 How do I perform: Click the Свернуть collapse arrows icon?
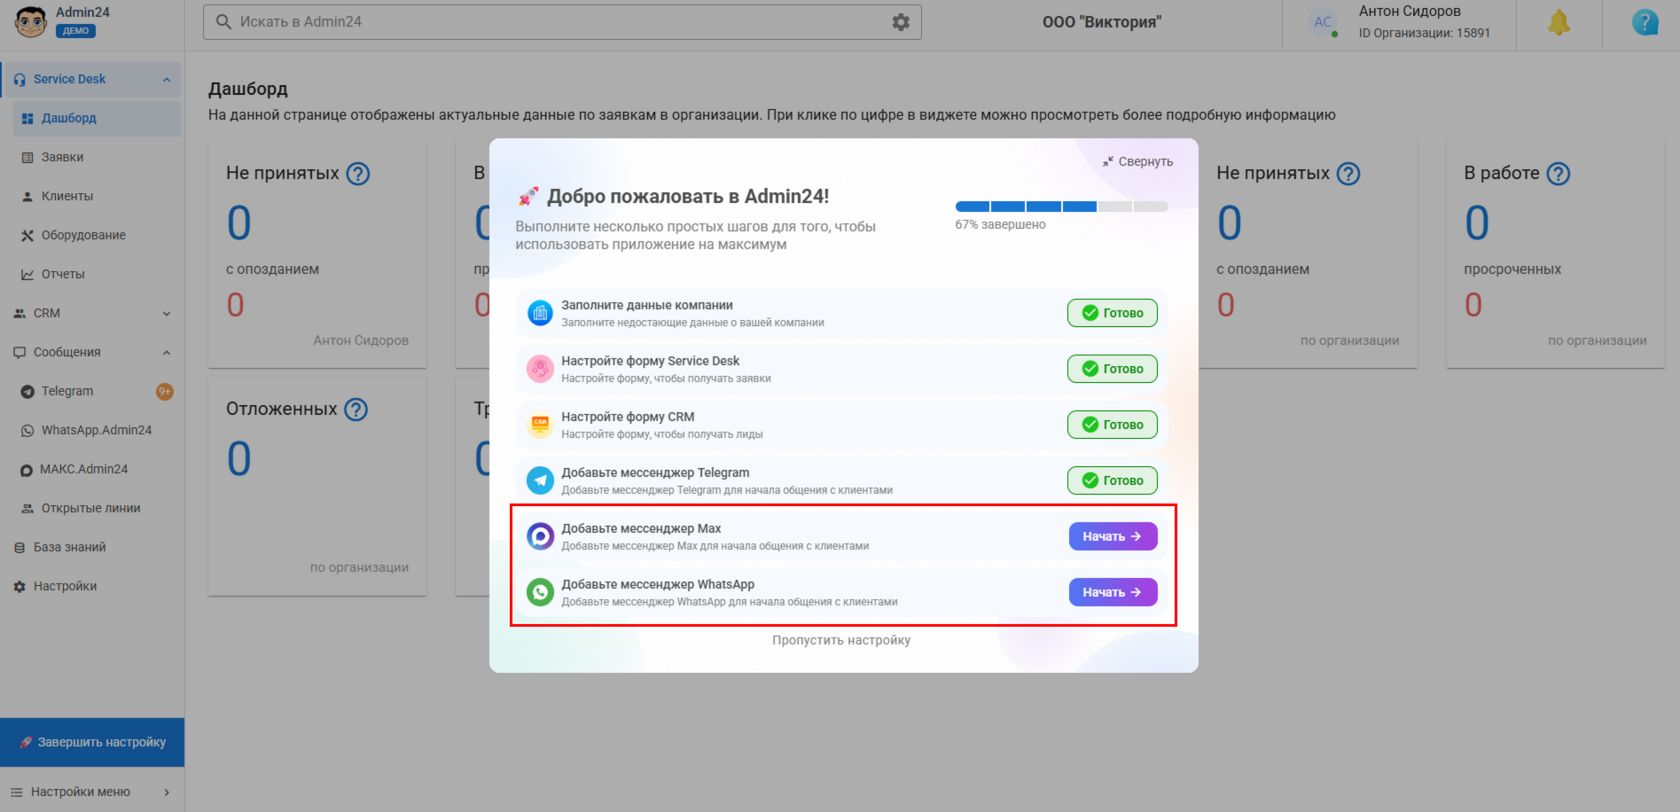[1108, 162]
